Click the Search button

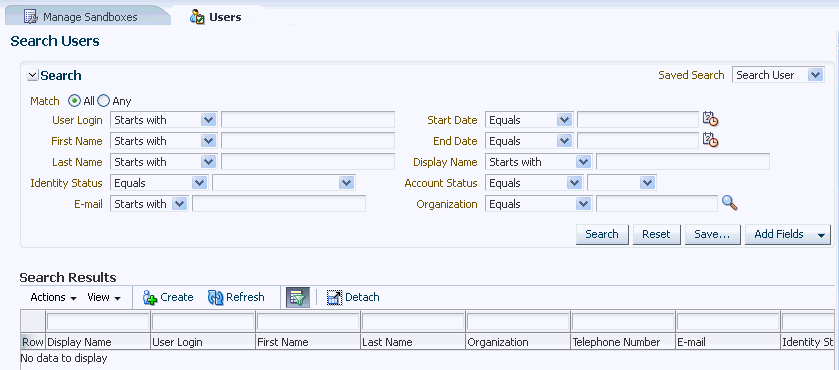(x=602, y=235)
